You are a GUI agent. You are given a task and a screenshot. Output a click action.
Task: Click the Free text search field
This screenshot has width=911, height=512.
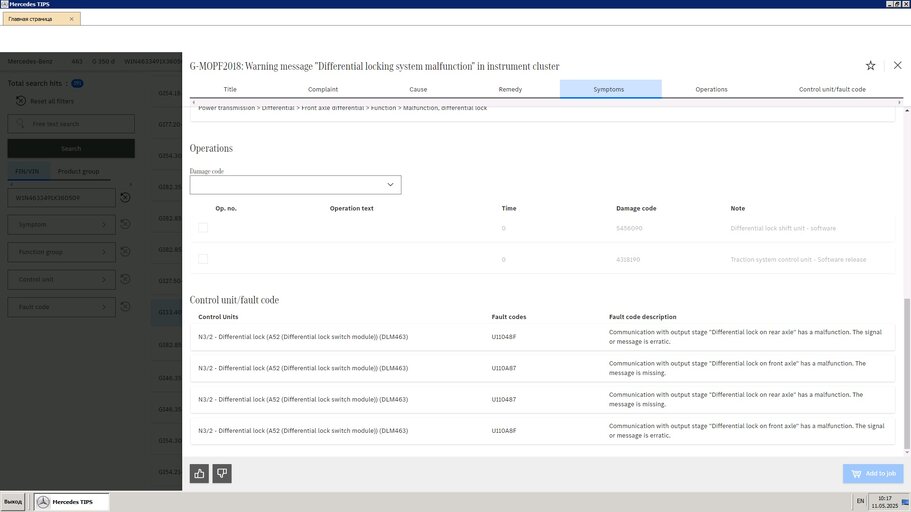click(x=71, y=124)
